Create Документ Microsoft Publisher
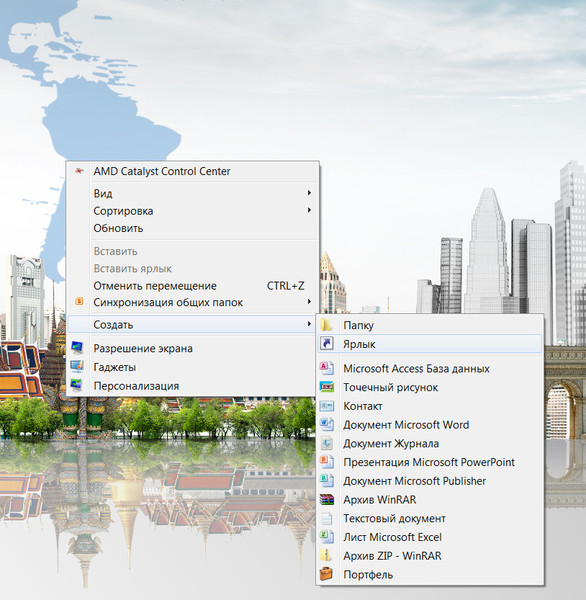 [x=430, y=481]
